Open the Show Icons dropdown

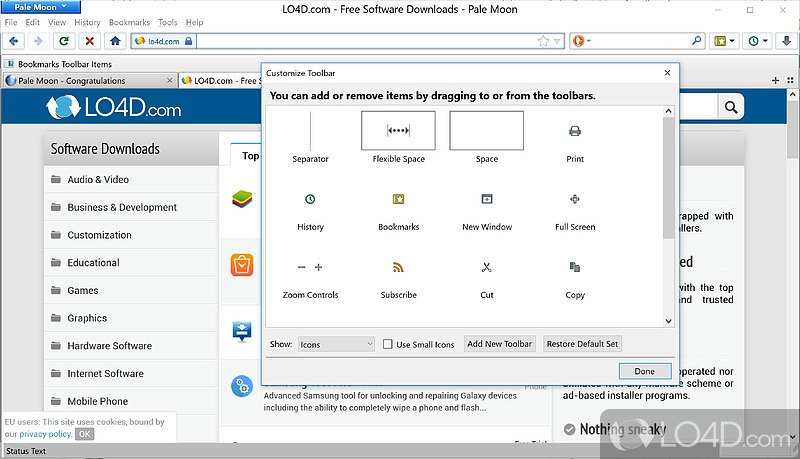point(336,344)
